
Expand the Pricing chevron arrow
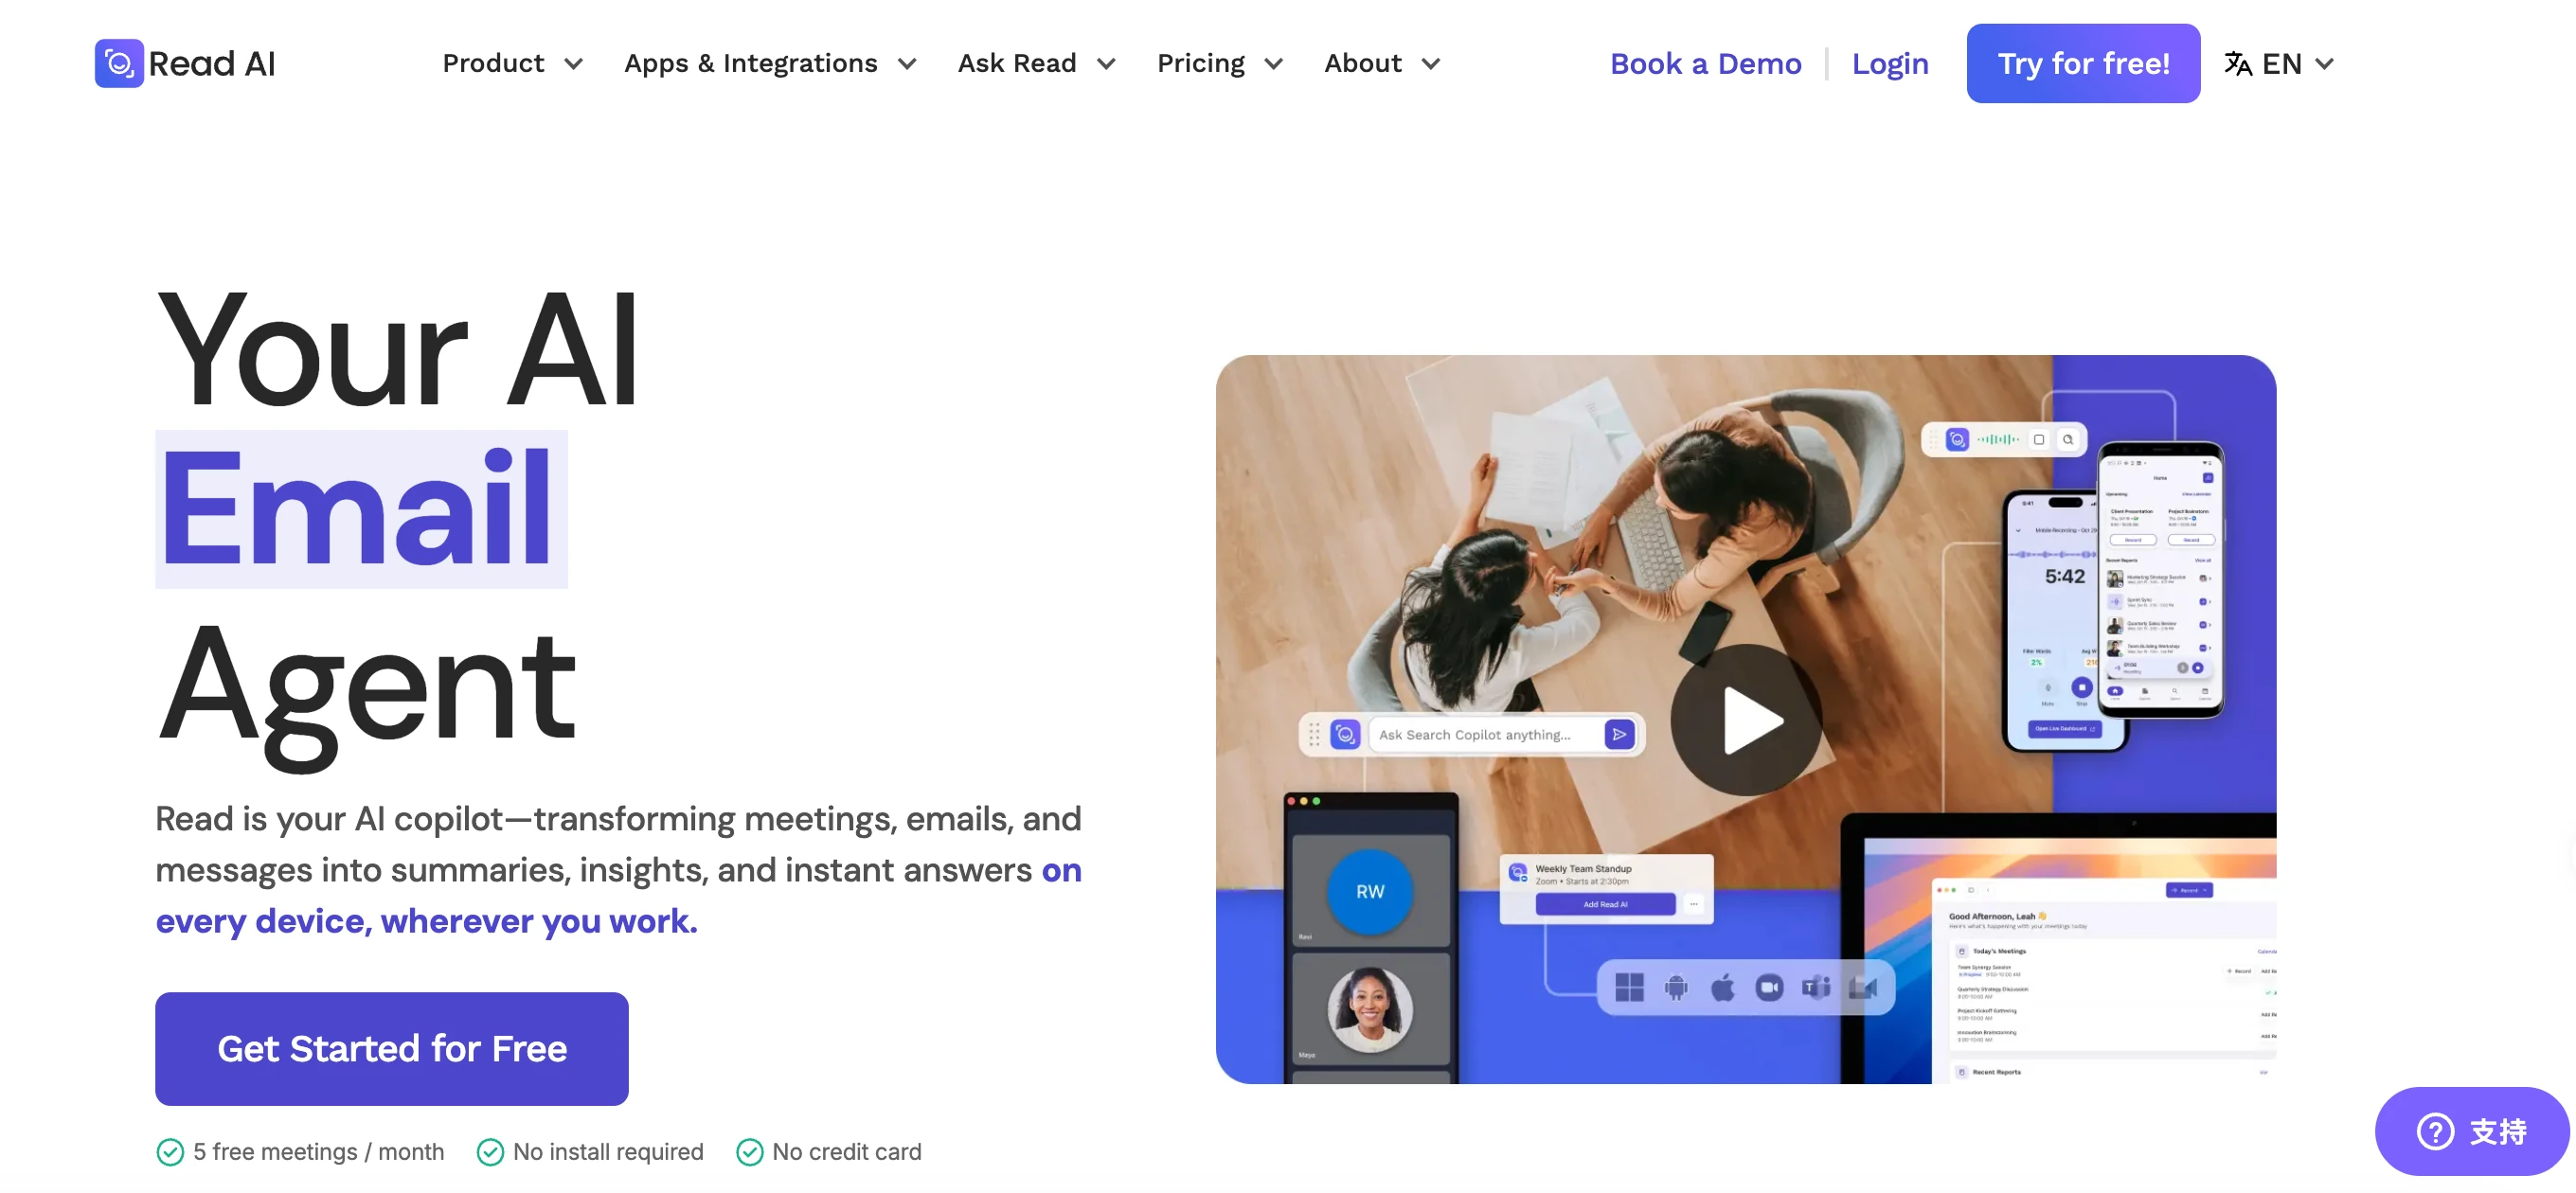[1274, 64]
